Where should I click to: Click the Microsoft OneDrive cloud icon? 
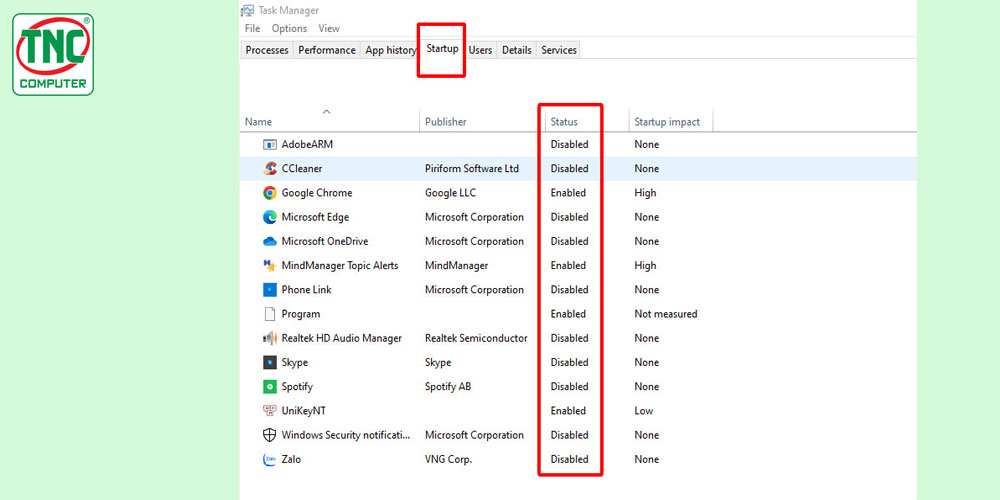click(x=270, y=242)
